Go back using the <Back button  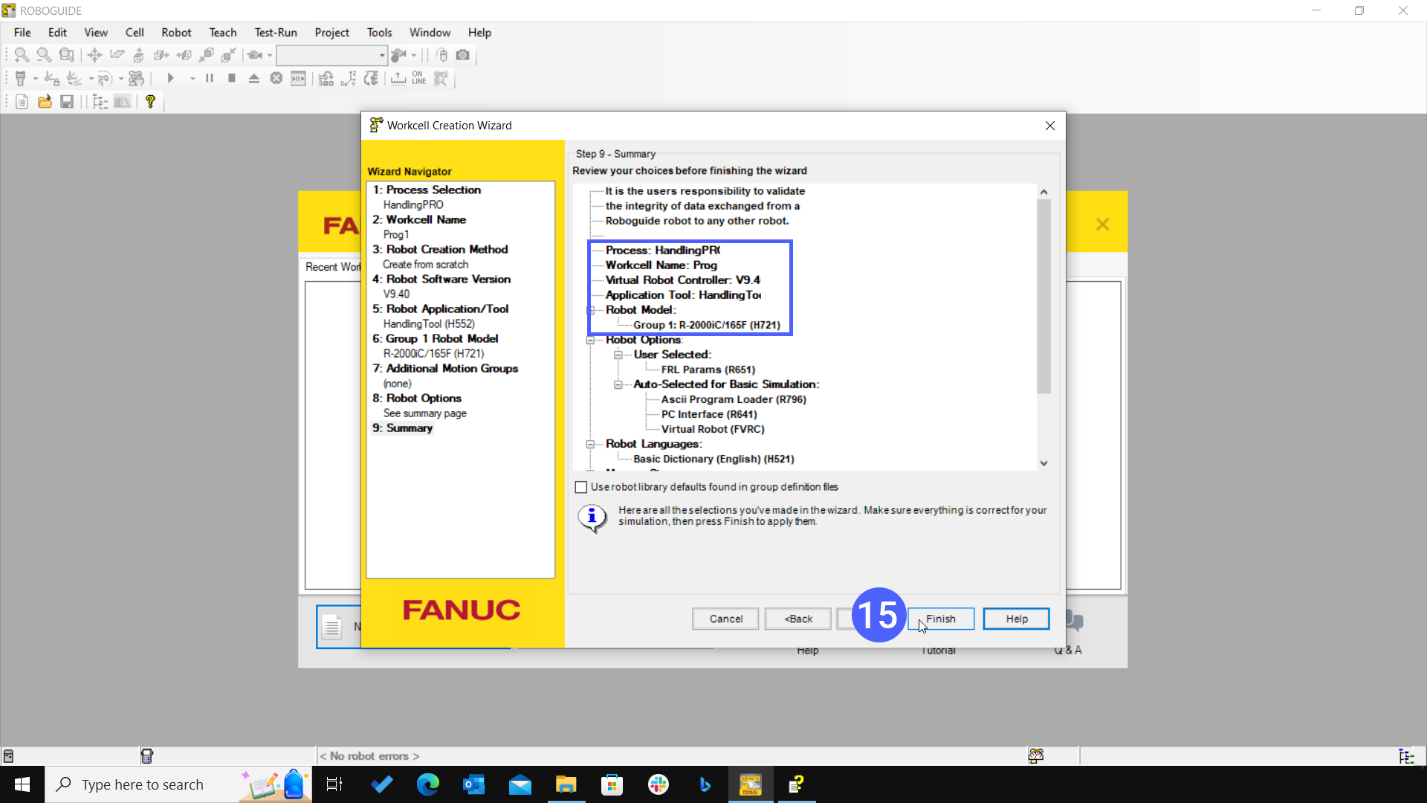coord(797,618)
